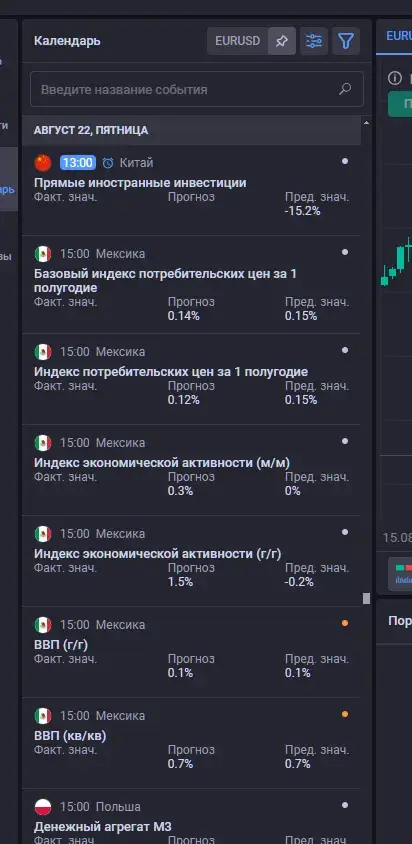This screenshot has height=844, width=412.
Task: Click the pin icon next to EURUSD
Action: pos(282,41)
